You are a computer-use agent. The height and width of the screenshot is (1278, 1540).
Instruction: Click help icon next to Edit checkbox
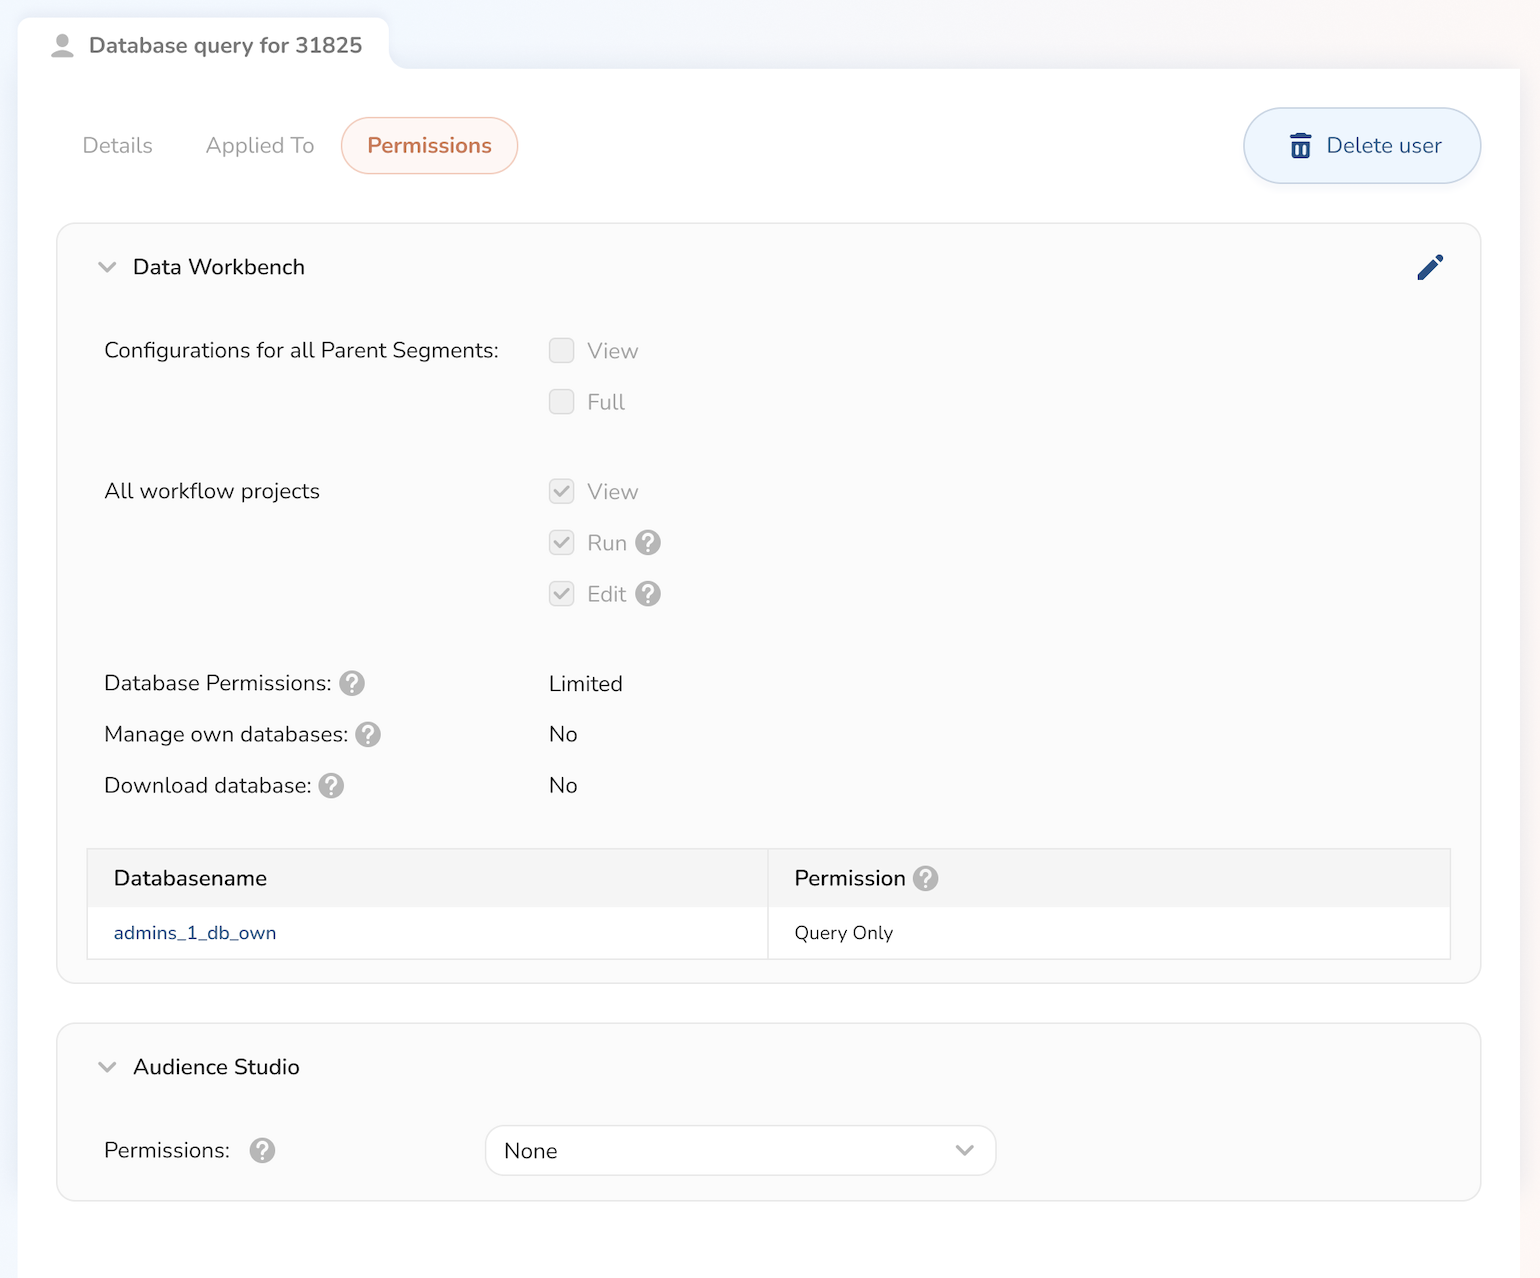(x=648, y=594)
